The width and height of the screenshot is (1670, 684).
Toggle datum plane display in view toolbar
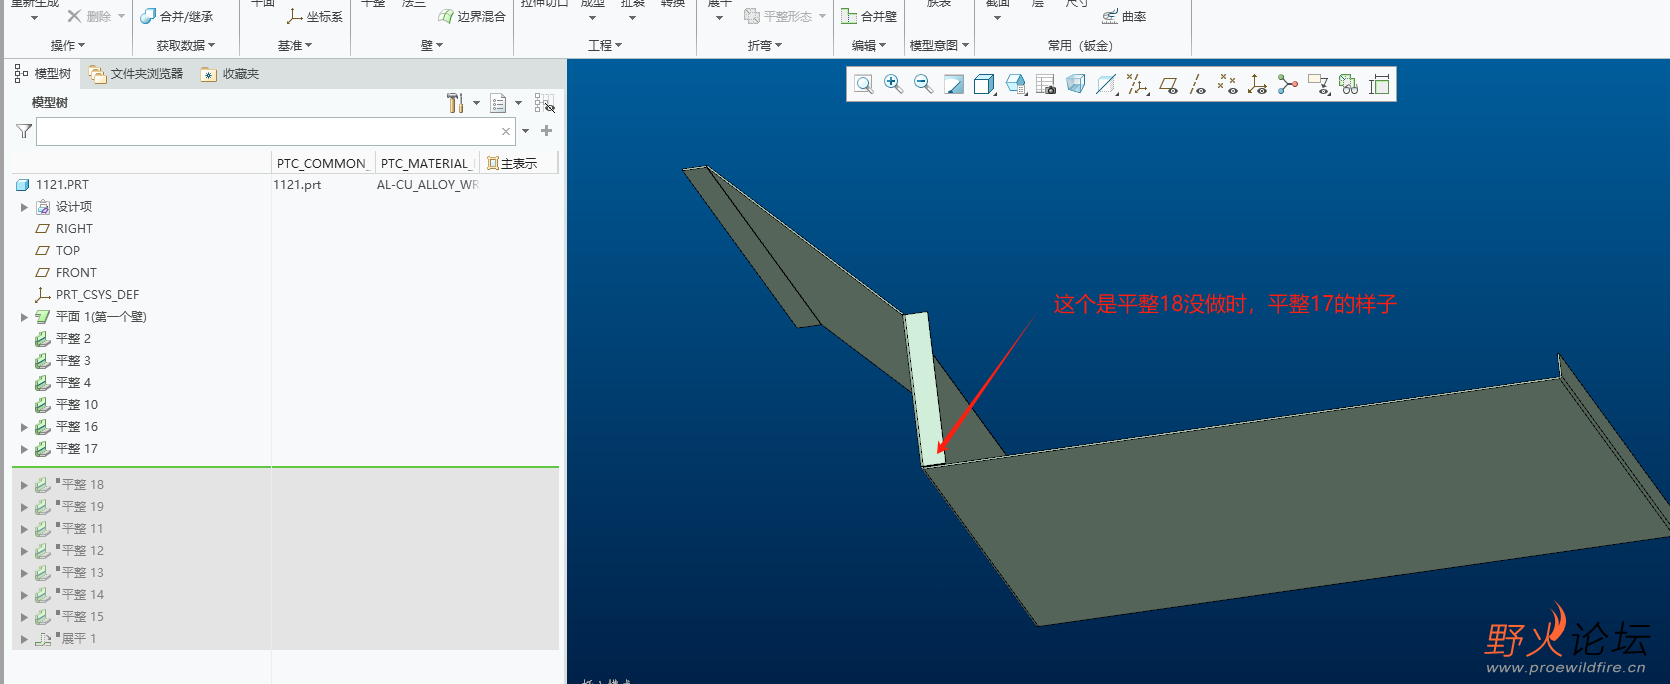click(x=1168, y=85)
